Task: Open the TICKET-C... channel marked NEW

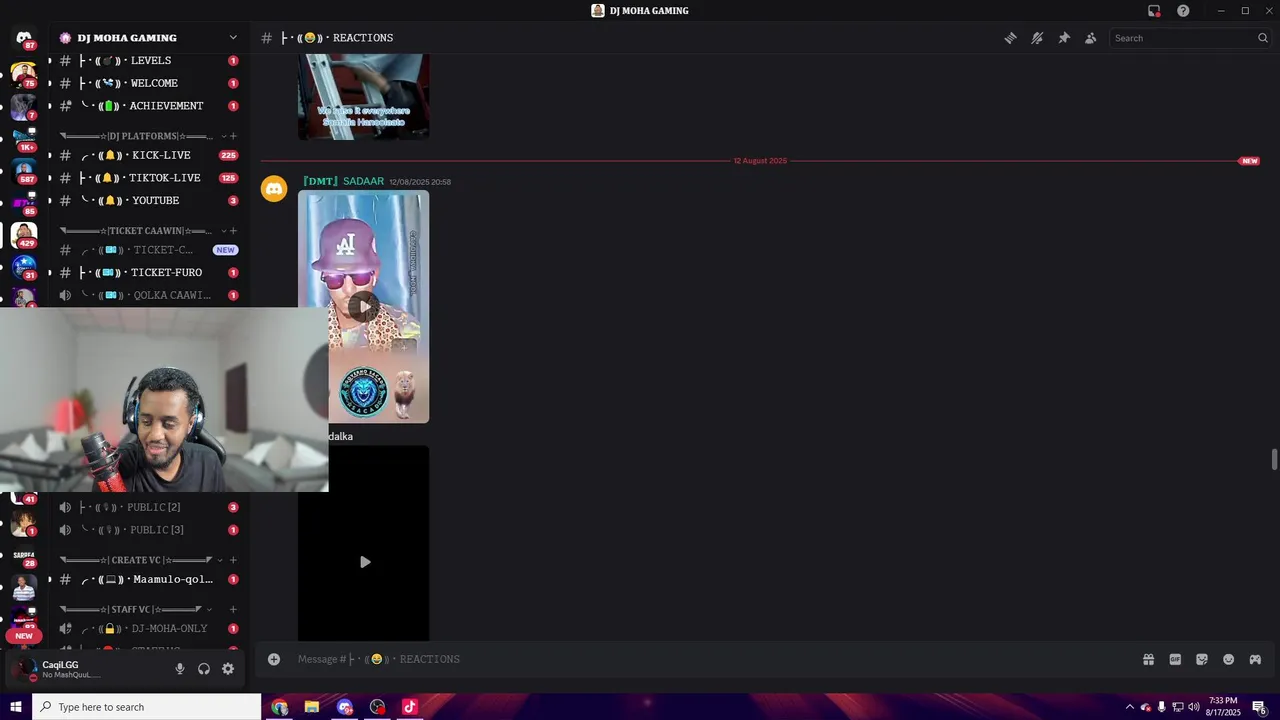Action: [x=148, y=250]
